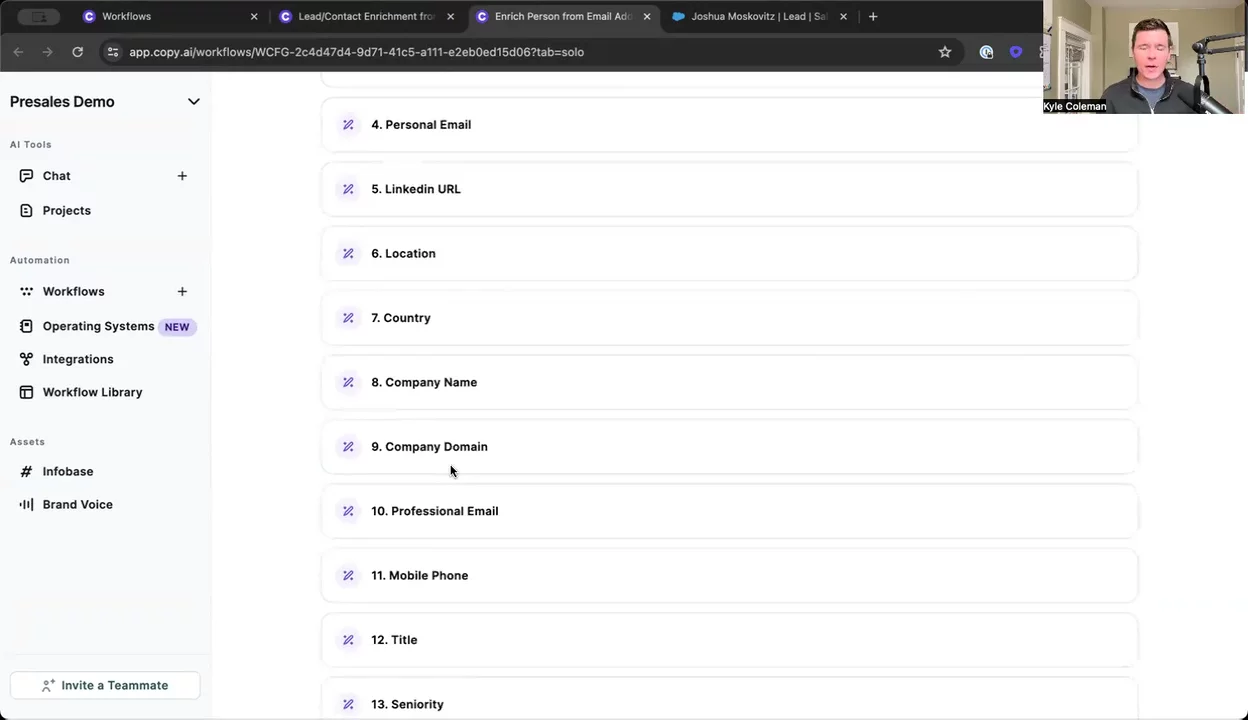This screenshot has width=1248, height=720.
Task: Open Operating Systems in the sidebar
Action: point(98,327)
